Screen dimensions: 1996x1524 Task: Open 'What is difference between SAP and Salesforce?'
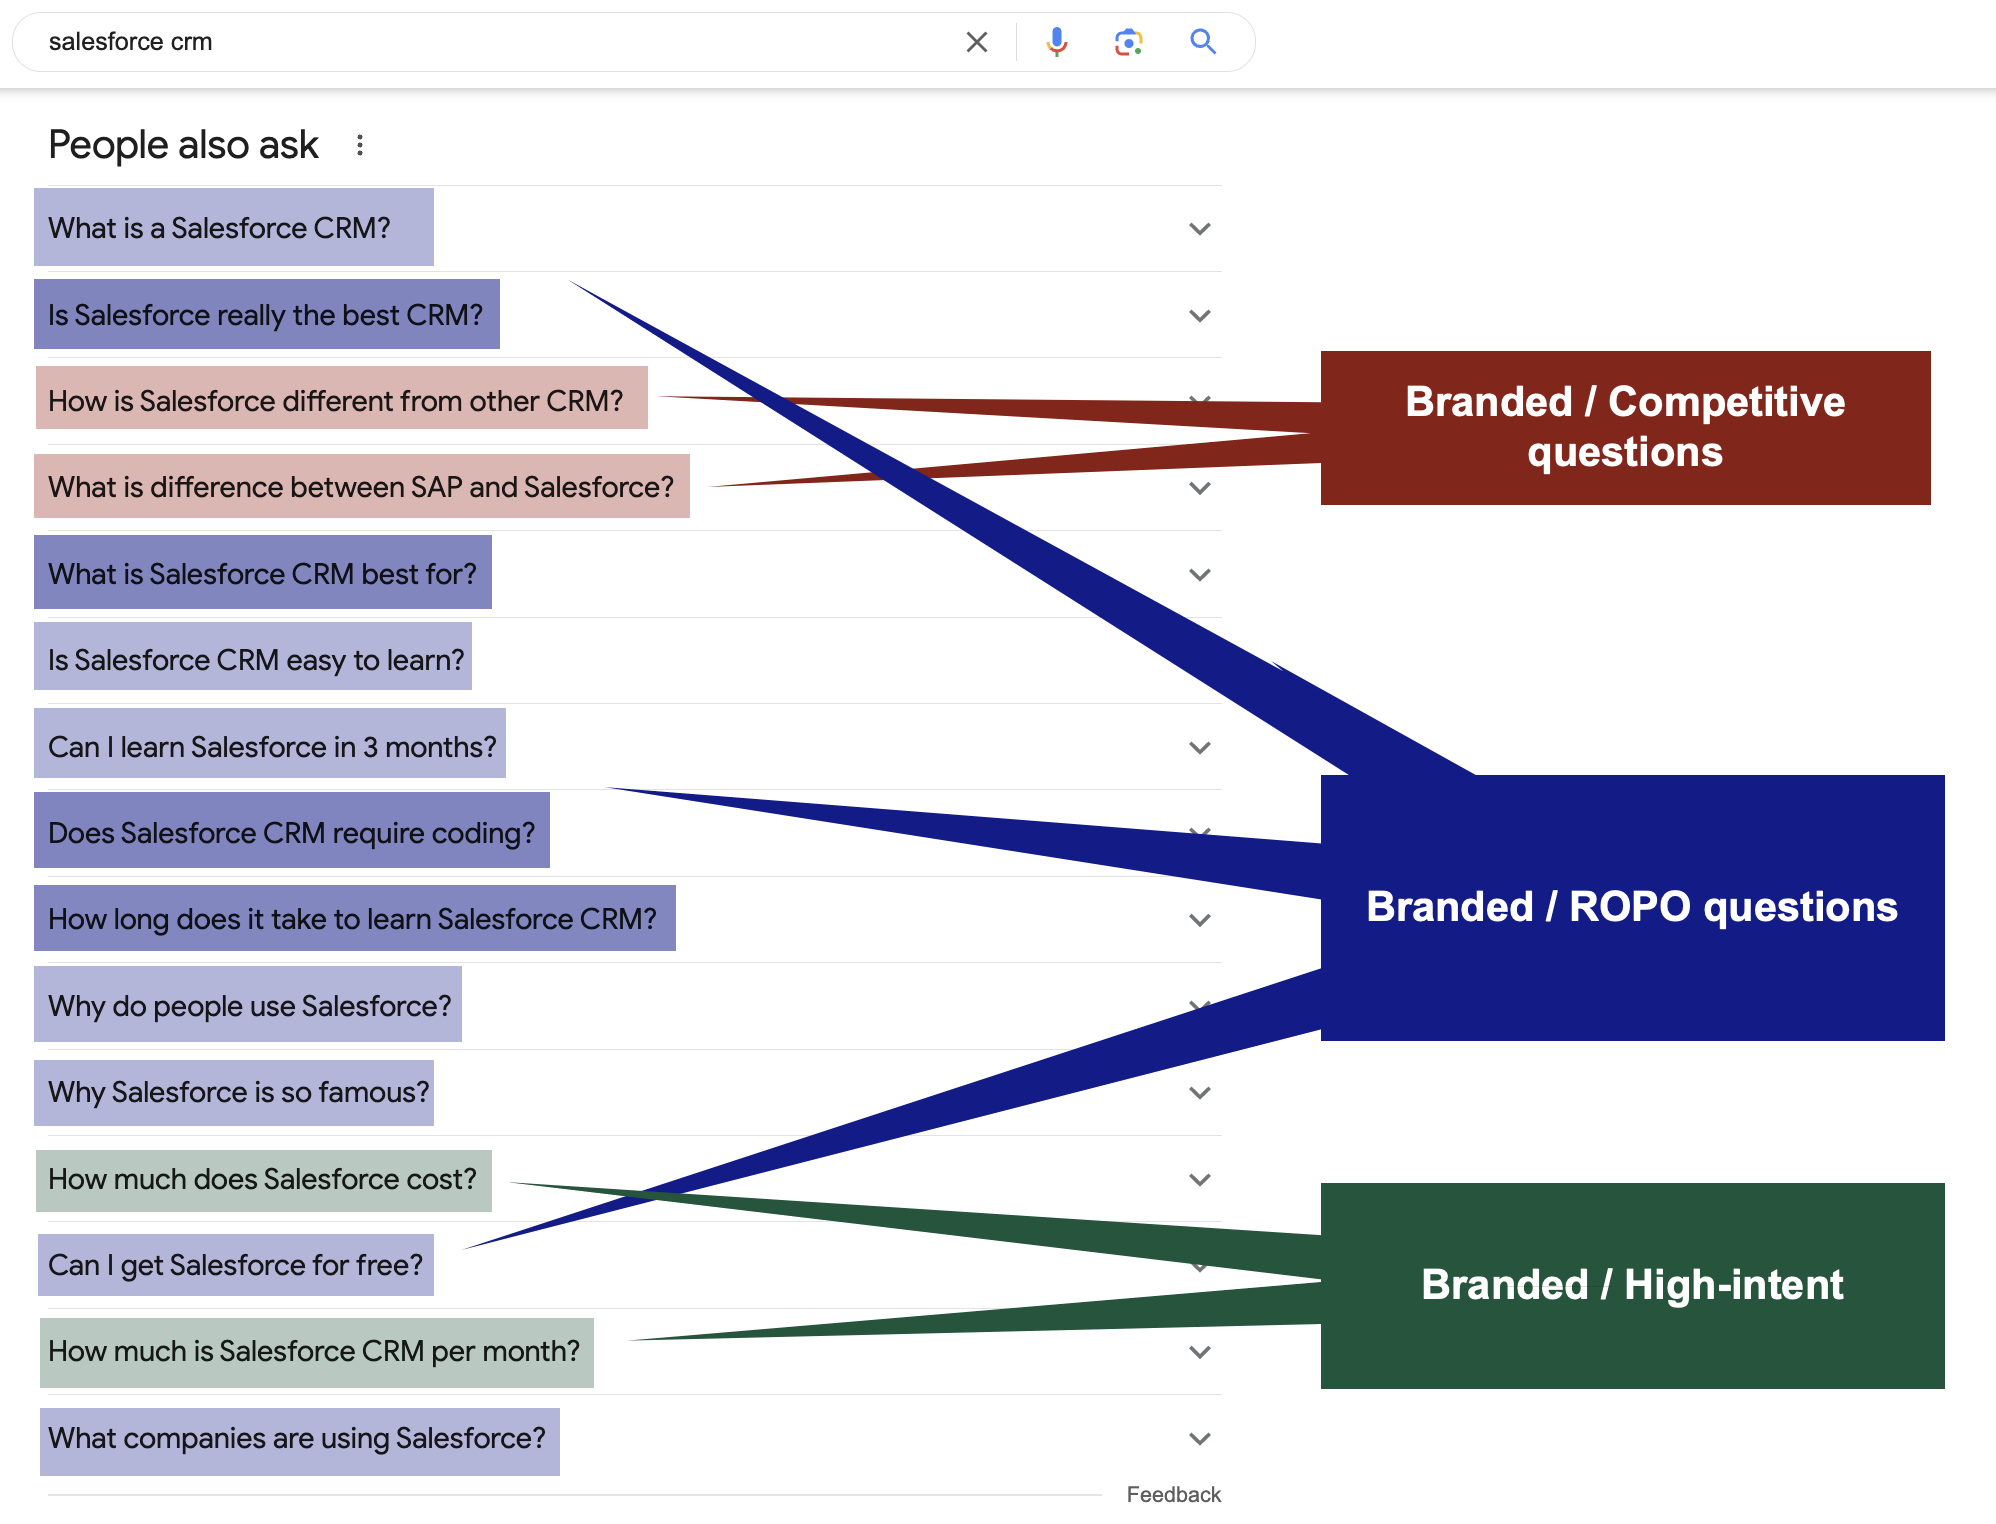coord(361,487)
